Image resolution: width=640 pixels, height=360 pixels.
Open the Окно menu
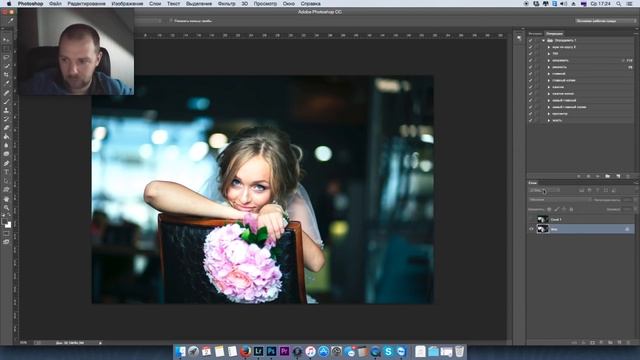[289, 3]
